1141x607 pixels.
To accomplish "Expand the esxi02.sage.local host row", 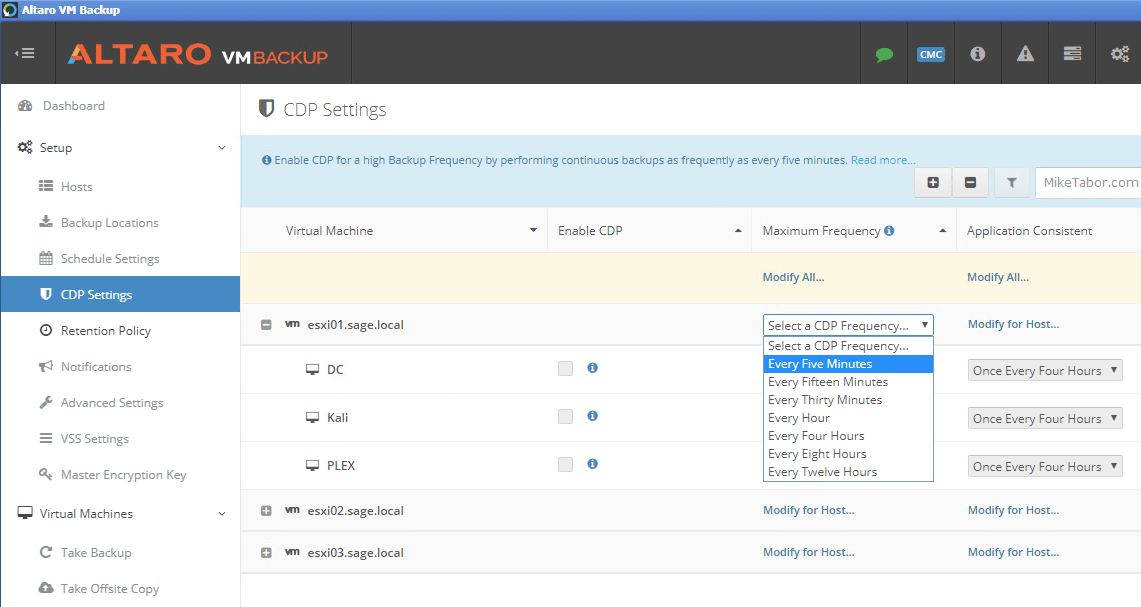I will pyautogui.click(x=266, y=511).
